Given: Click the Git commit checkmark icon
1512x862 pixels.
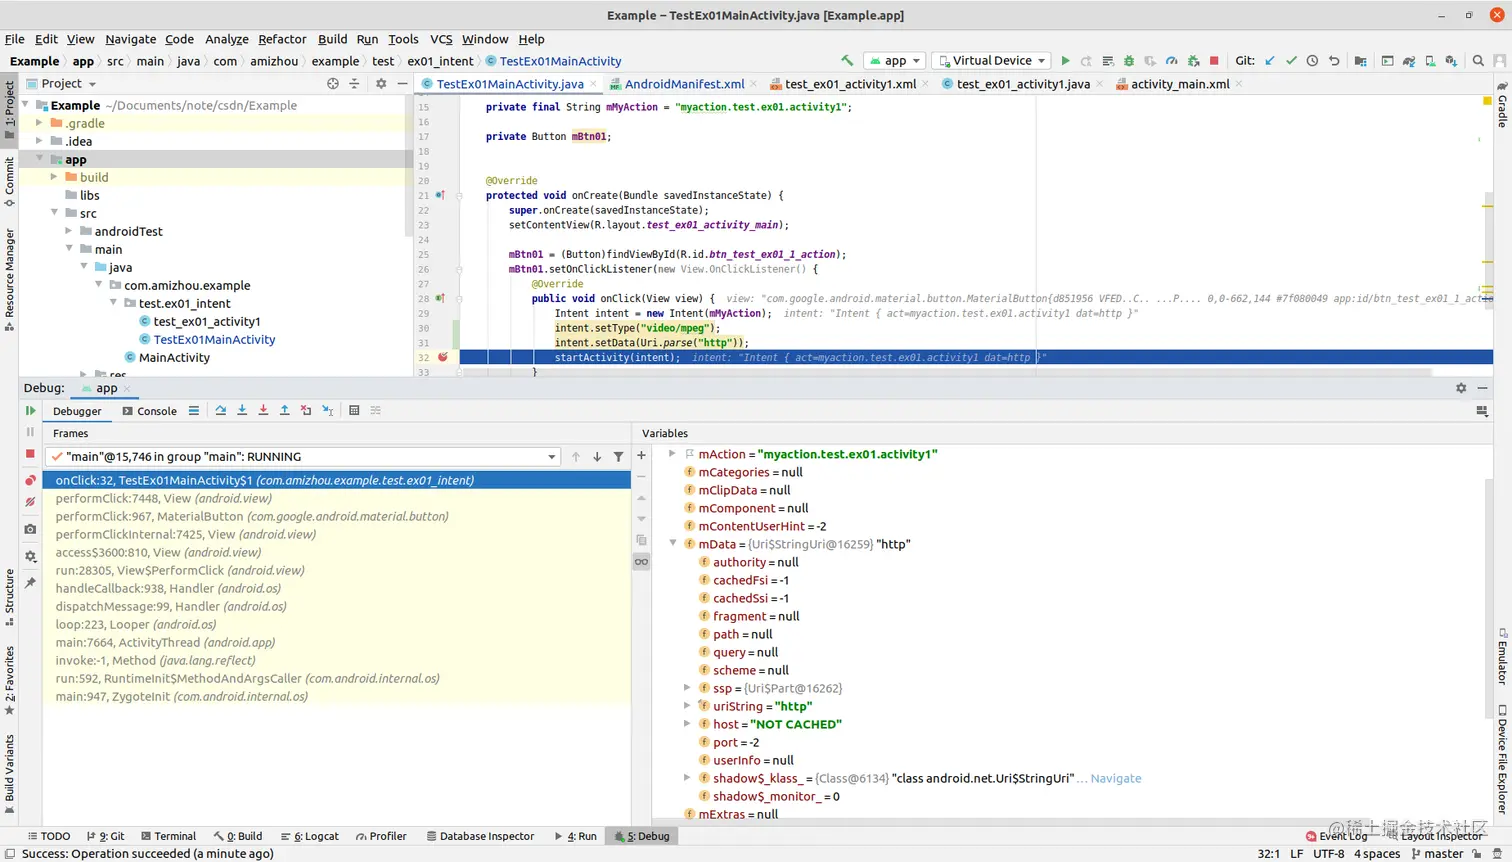Looking at the screenshot, I should click(1291, 61).
